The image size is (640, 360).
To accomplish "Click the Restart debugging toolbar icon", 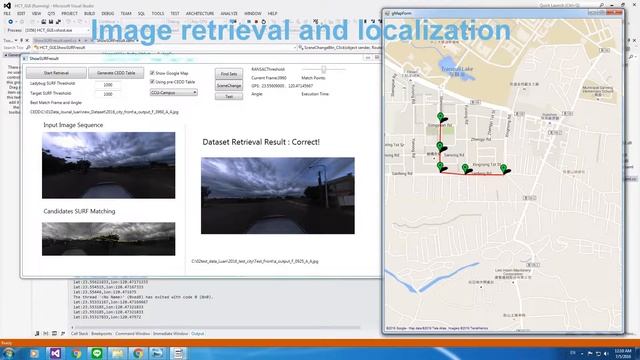I will point(264,22).
